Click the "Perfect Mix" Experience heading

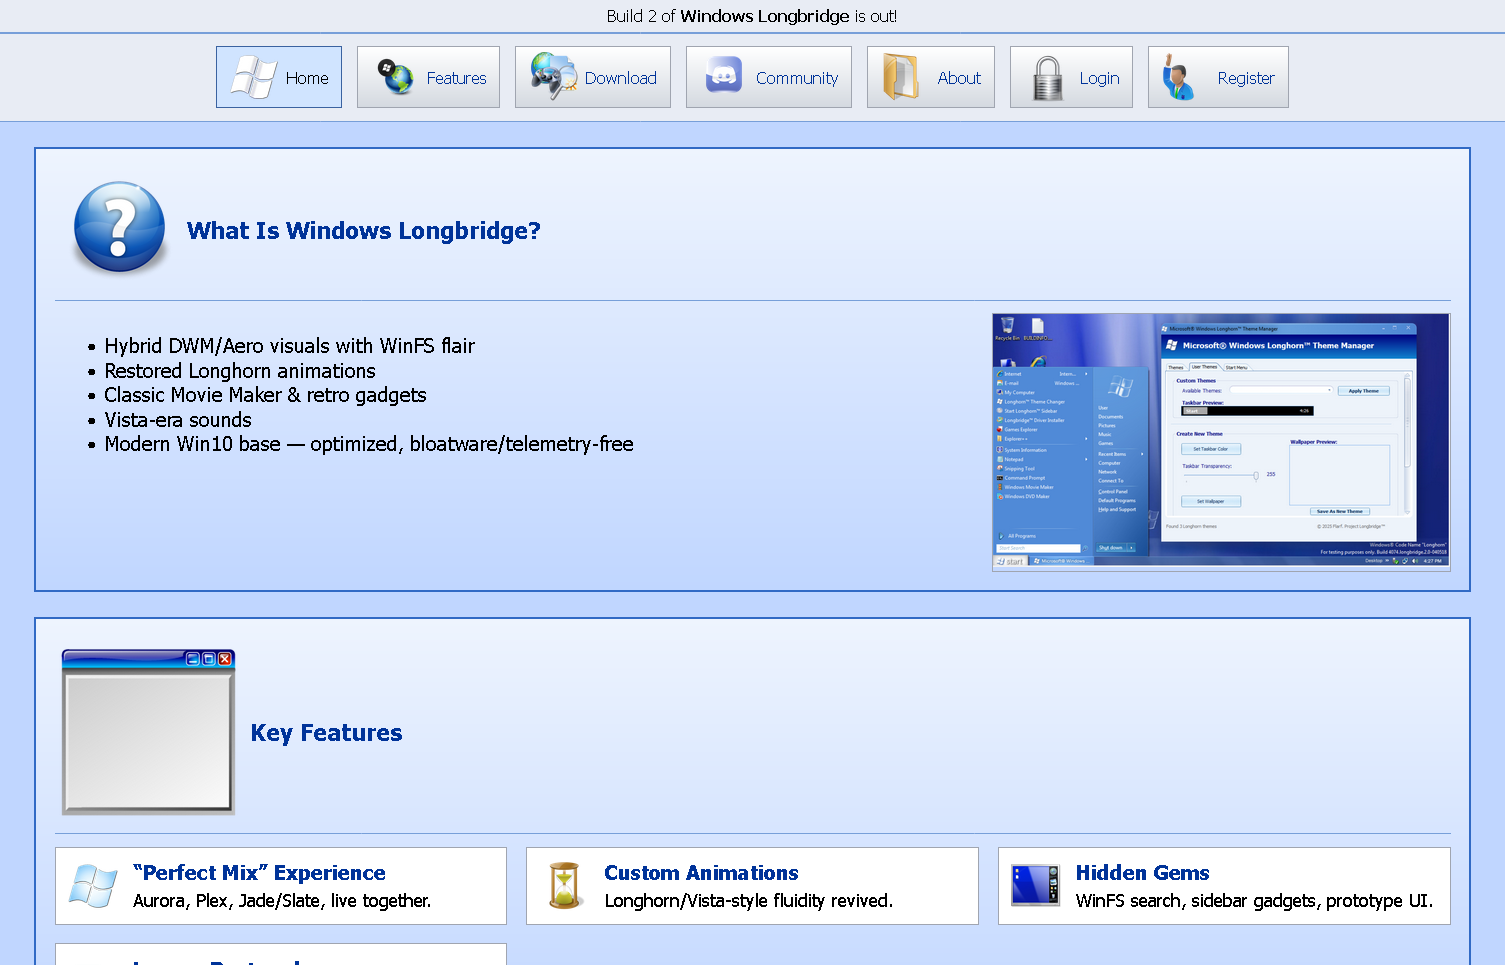pyautogui.click(x=259, y=873)
